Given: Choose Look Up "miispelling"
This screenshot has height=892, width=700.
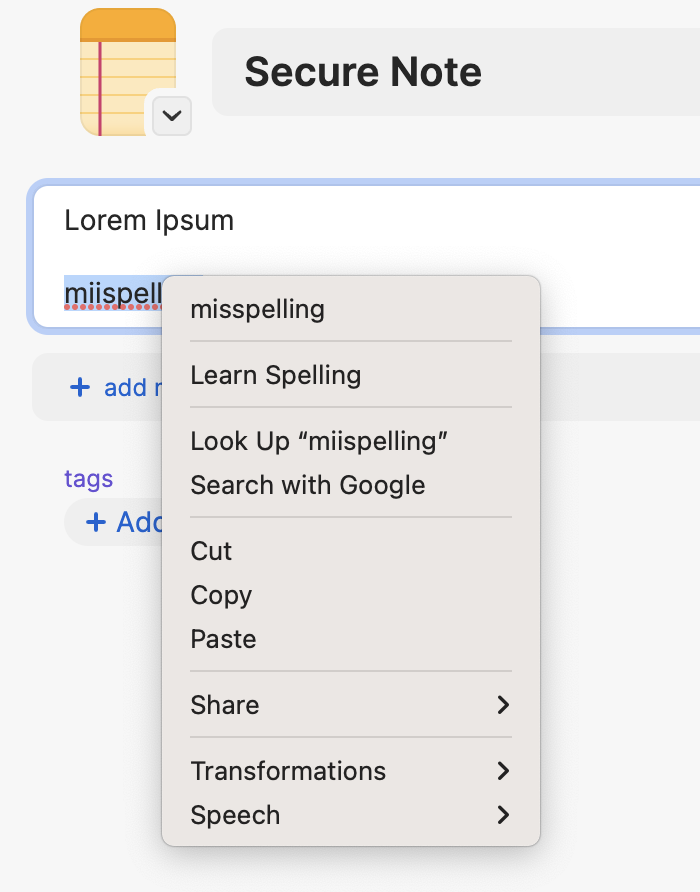Looking at the screenshot, I should tap(319, 441).
